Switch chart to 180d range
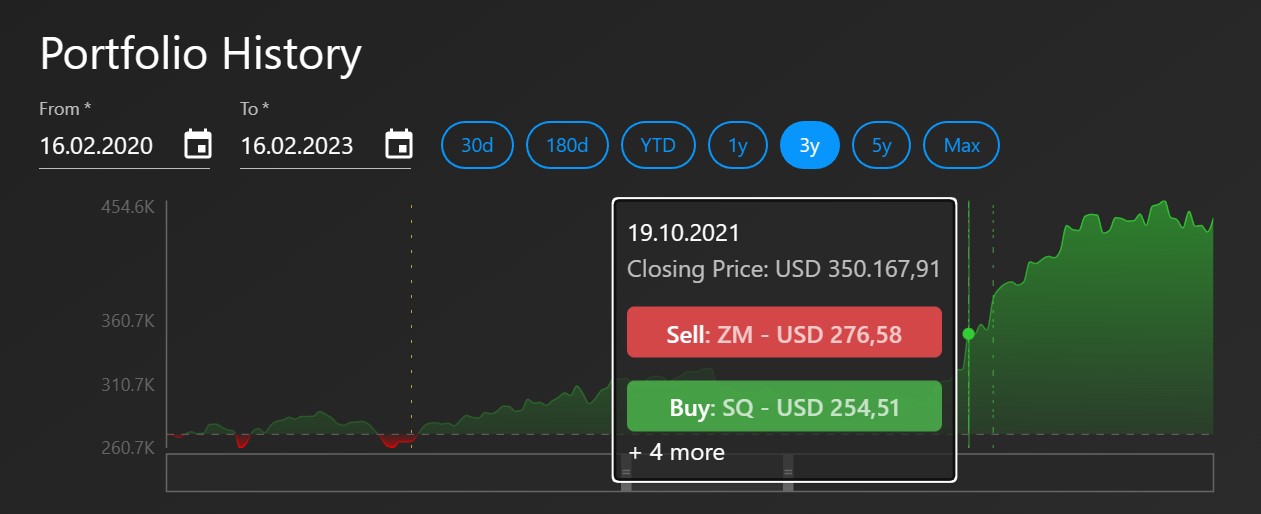This screenshot has height=514, width=1261. click(567, 145)
